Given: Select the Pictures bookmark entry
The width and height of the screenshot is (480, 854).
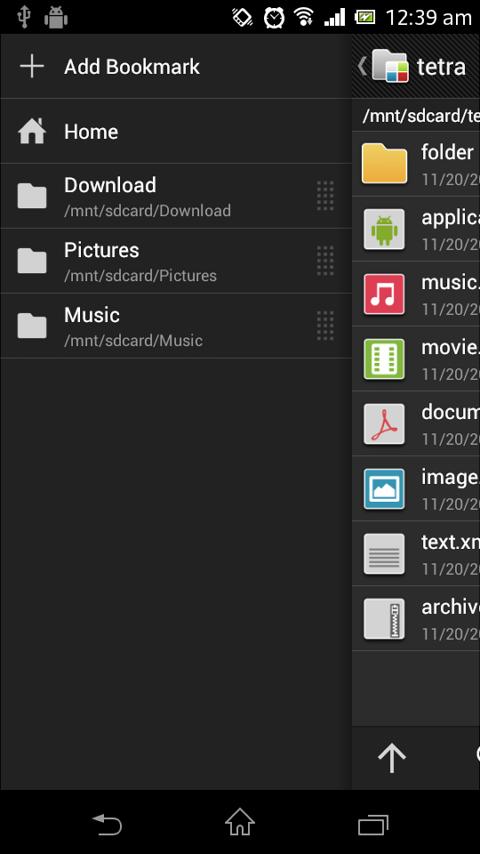Looking at the screenshot, I should (x=176, y=261).
